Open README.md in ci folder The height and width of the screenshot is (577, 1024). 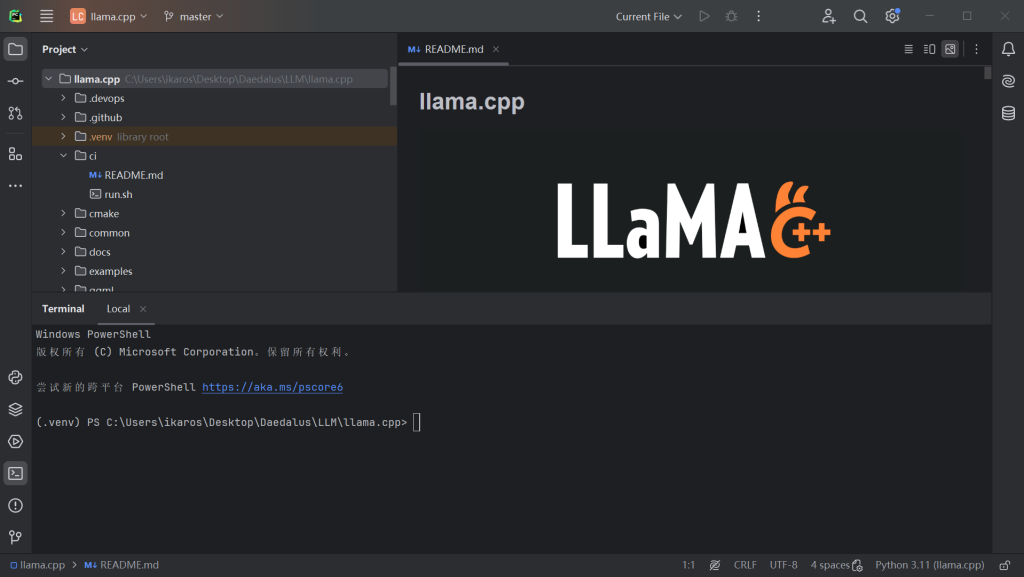126,175
